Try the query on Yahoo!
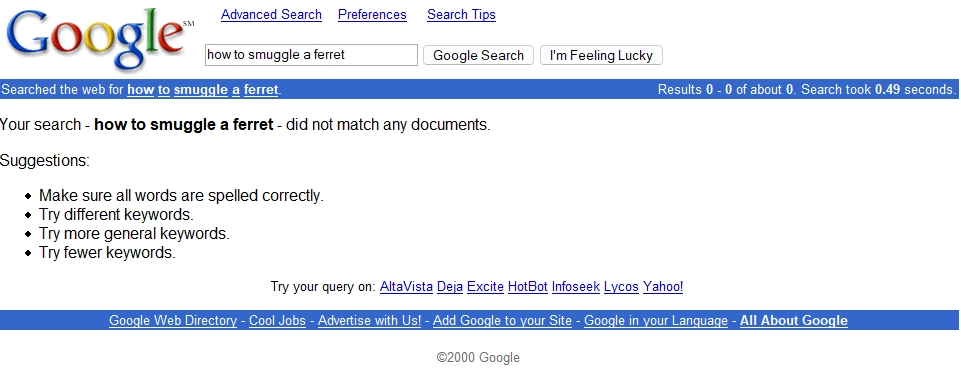This screenshot has height=370, width=961. click(x=663, y=287)
